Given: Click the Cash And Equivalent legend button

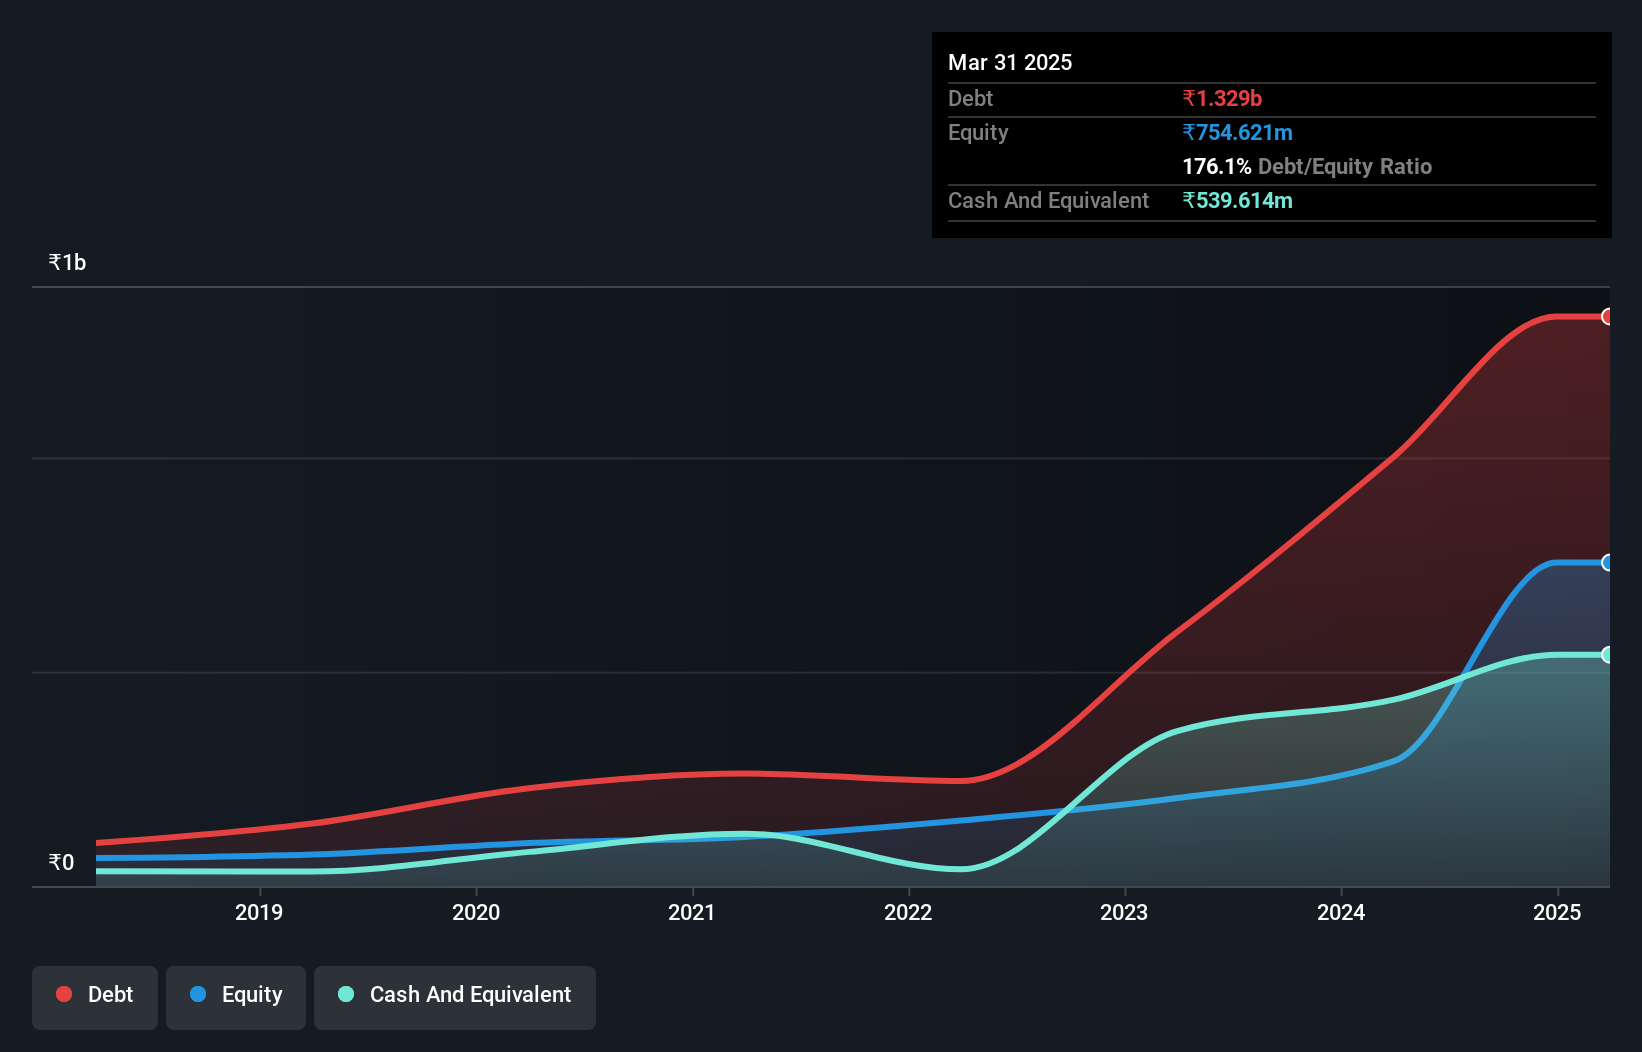Looking at the screenshot, I should [454, 994].
